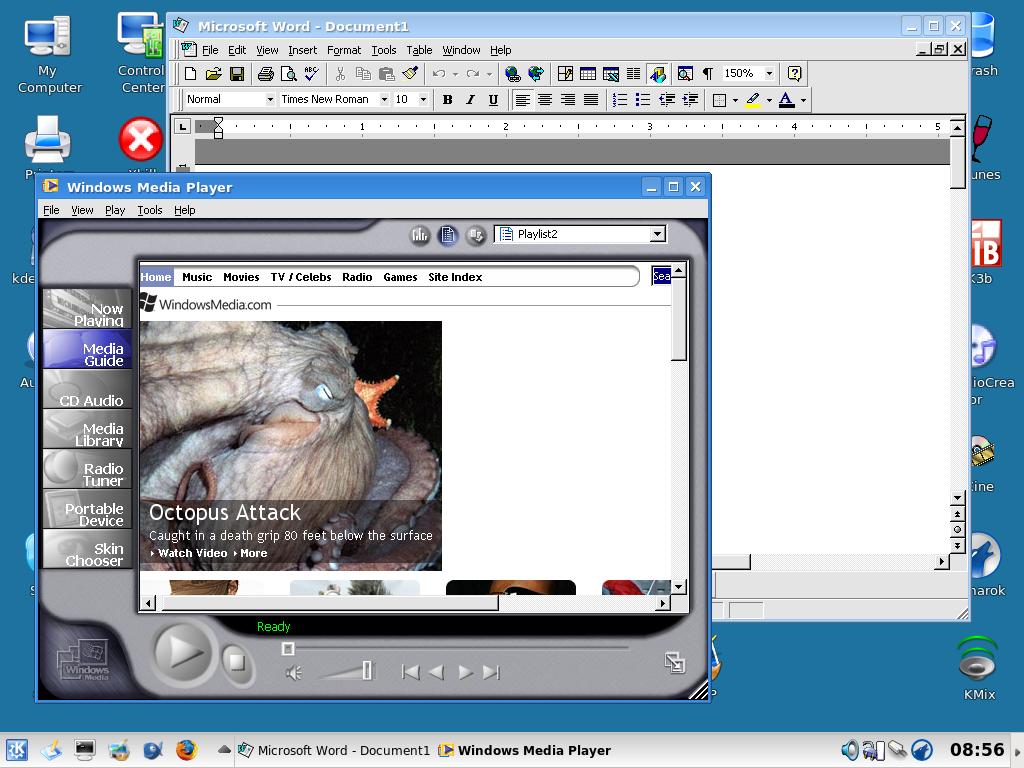Set Align Right in Word
The image size is (1024, 768).
(x=568, y=99)
